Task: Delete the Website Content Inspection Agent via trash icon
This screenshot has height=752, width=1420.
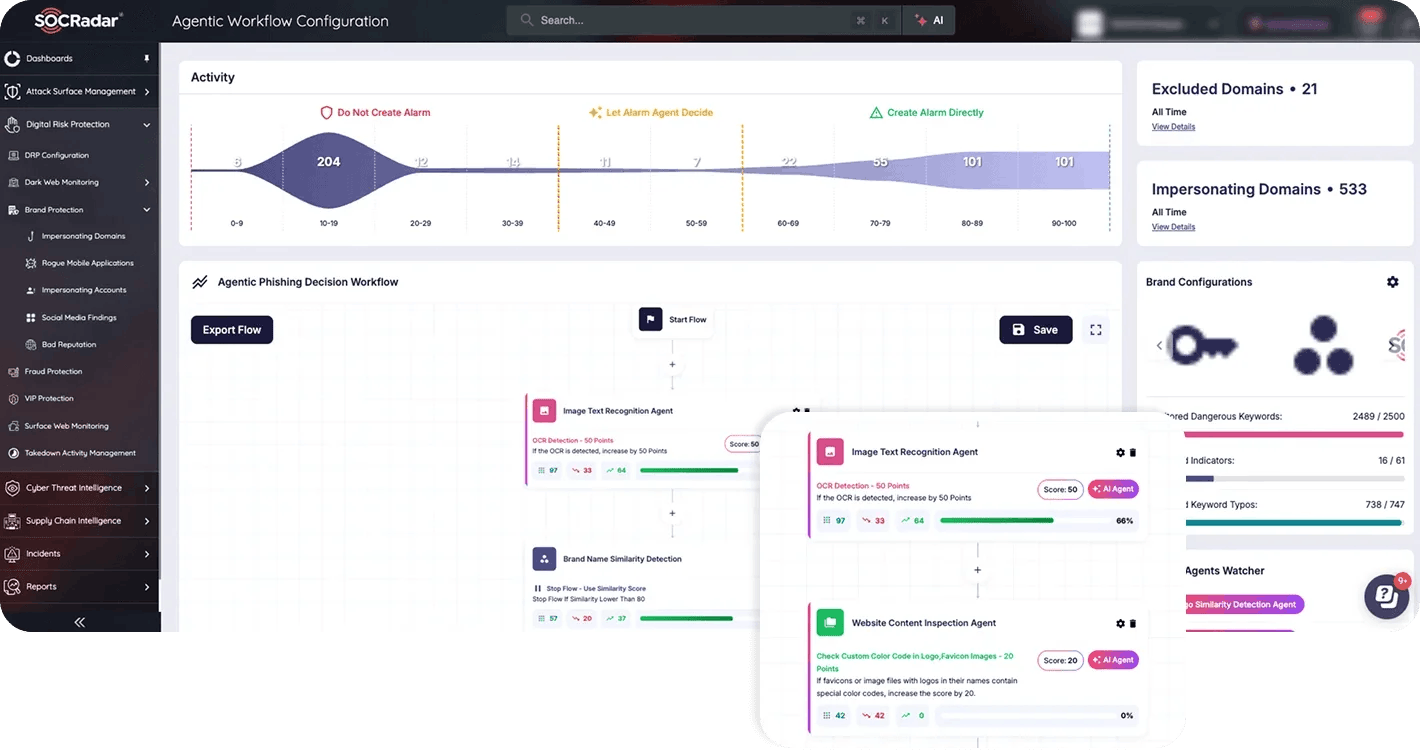Action: click(x=1133, y=622)
